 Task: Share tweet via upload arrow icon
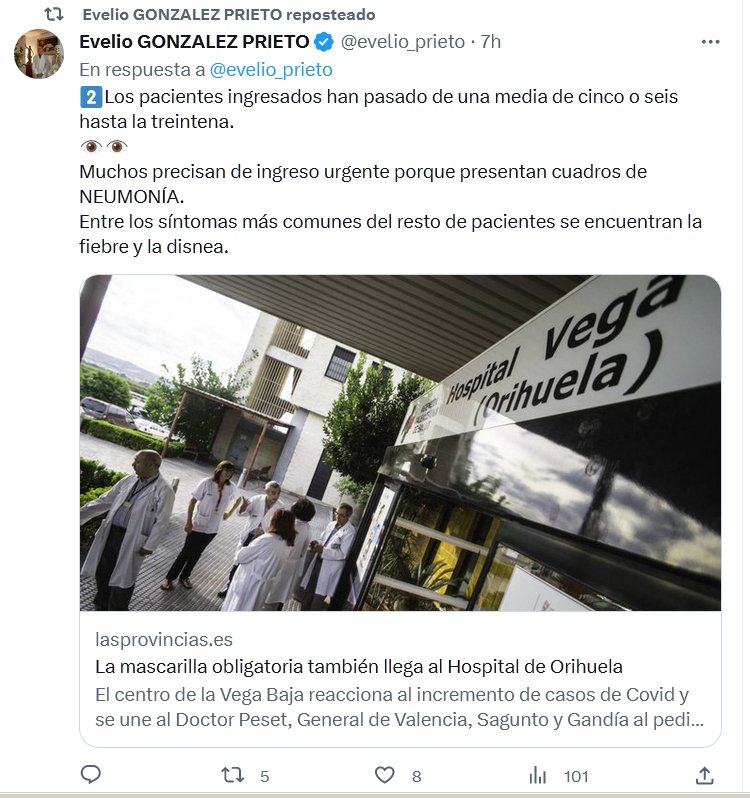(x=705, y=776)
